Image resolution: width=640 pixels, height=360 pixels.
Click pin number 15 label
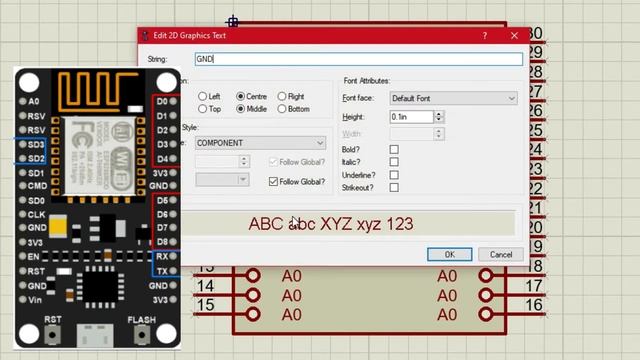tap(205, 305)
